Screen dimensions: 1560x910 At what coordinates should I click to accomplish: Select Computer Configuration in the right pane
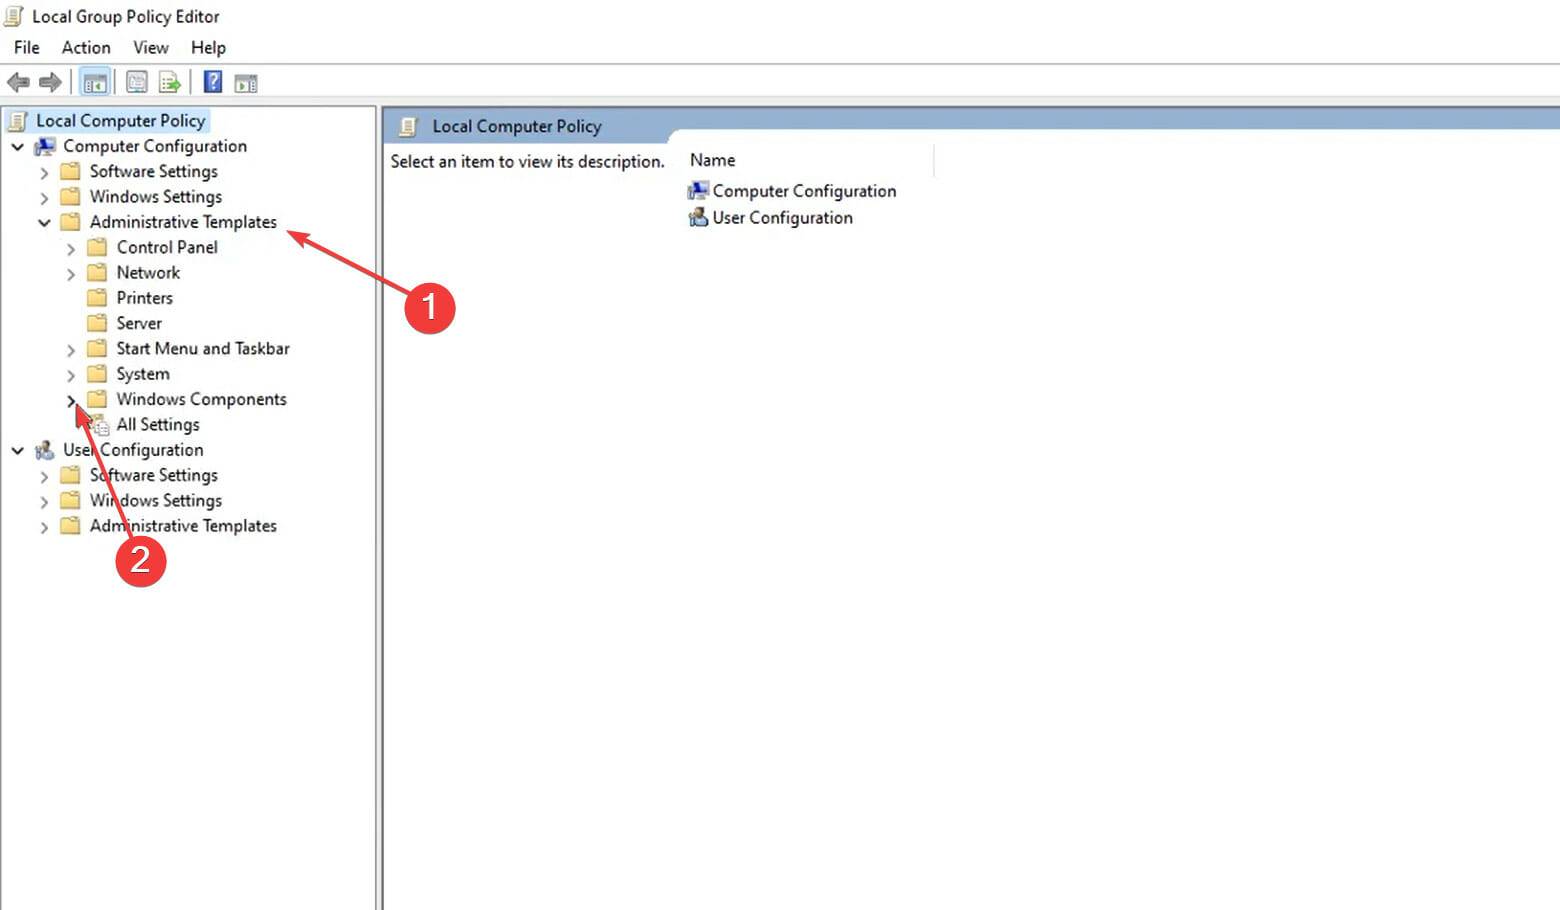[x=803, y=190]
